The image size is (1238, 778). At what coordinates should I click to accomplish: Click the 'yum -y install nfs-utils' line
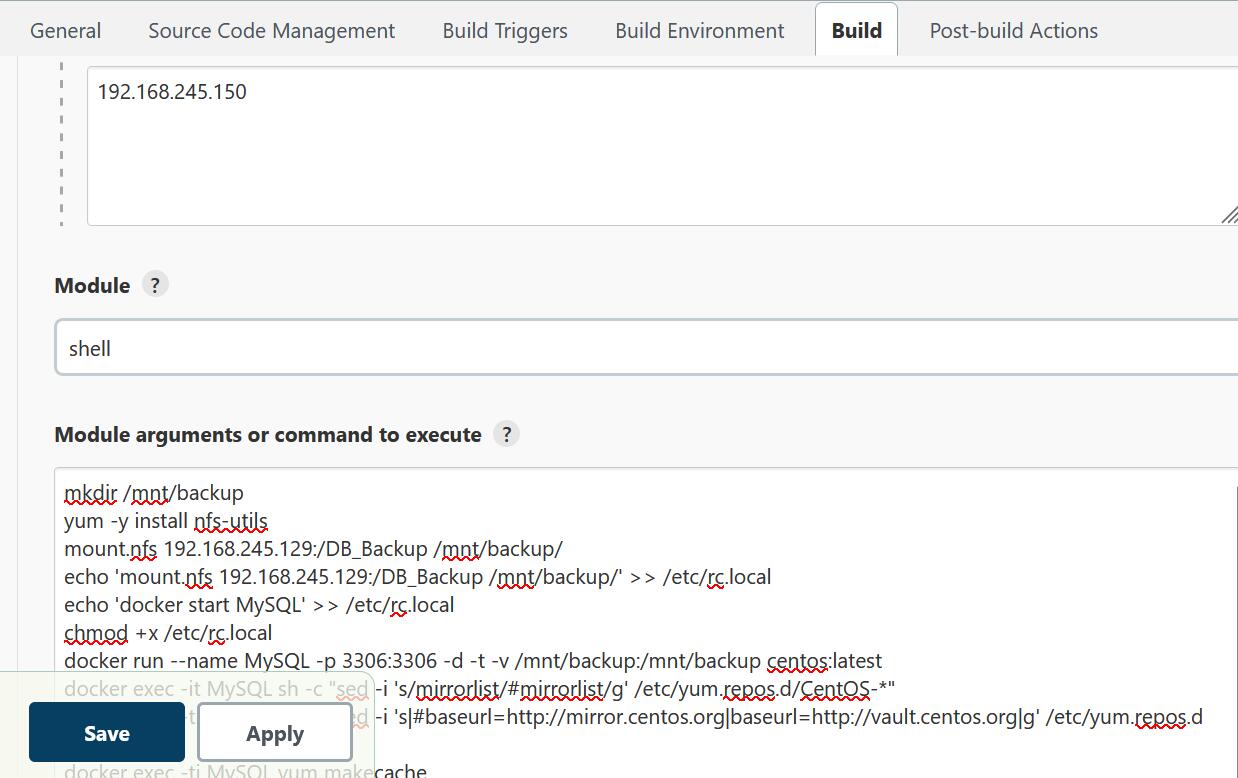[166, 521]
